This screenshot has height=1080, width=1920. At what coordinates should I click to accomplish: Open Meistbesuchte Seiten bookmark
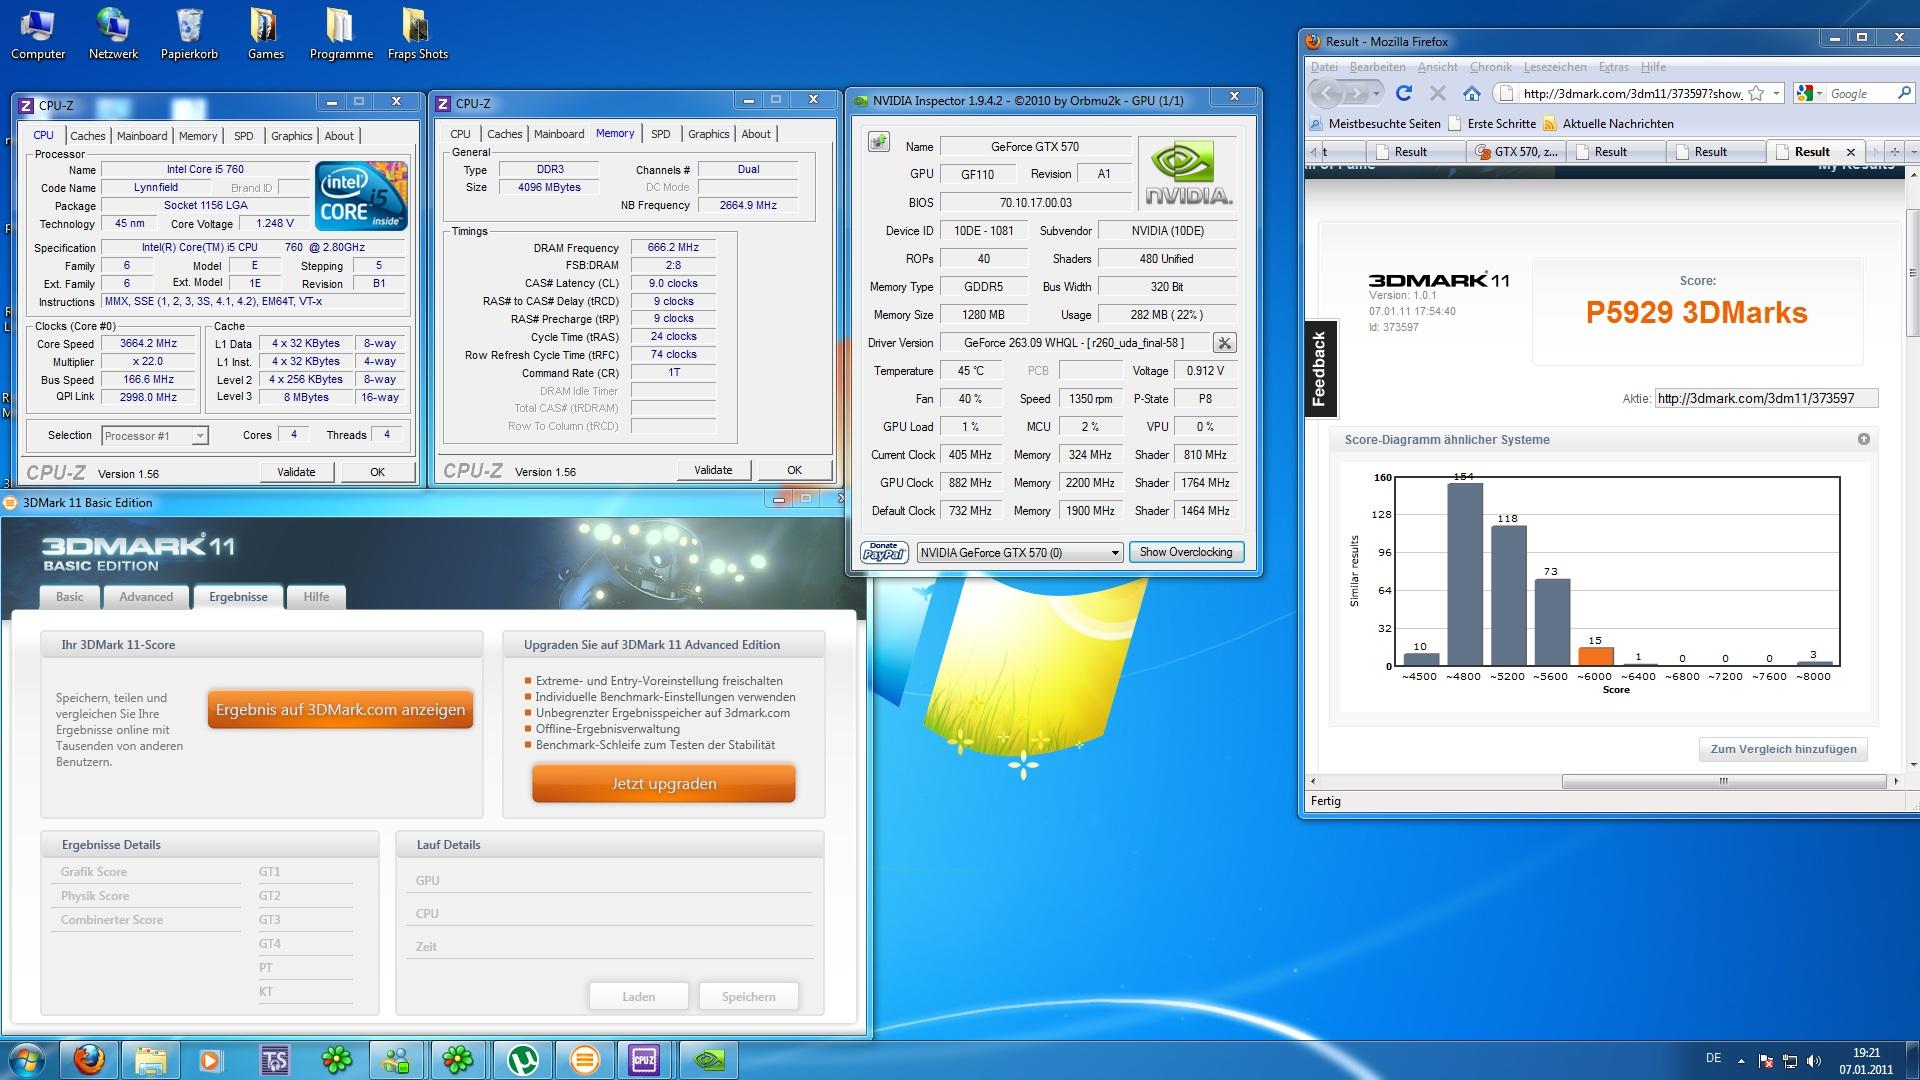click(x=1375, y=124)
